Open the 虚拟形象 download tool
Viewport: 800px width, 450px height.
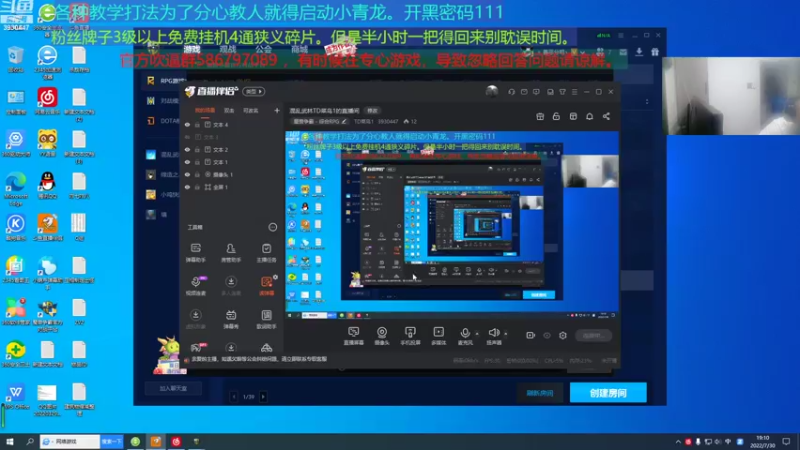195,319
